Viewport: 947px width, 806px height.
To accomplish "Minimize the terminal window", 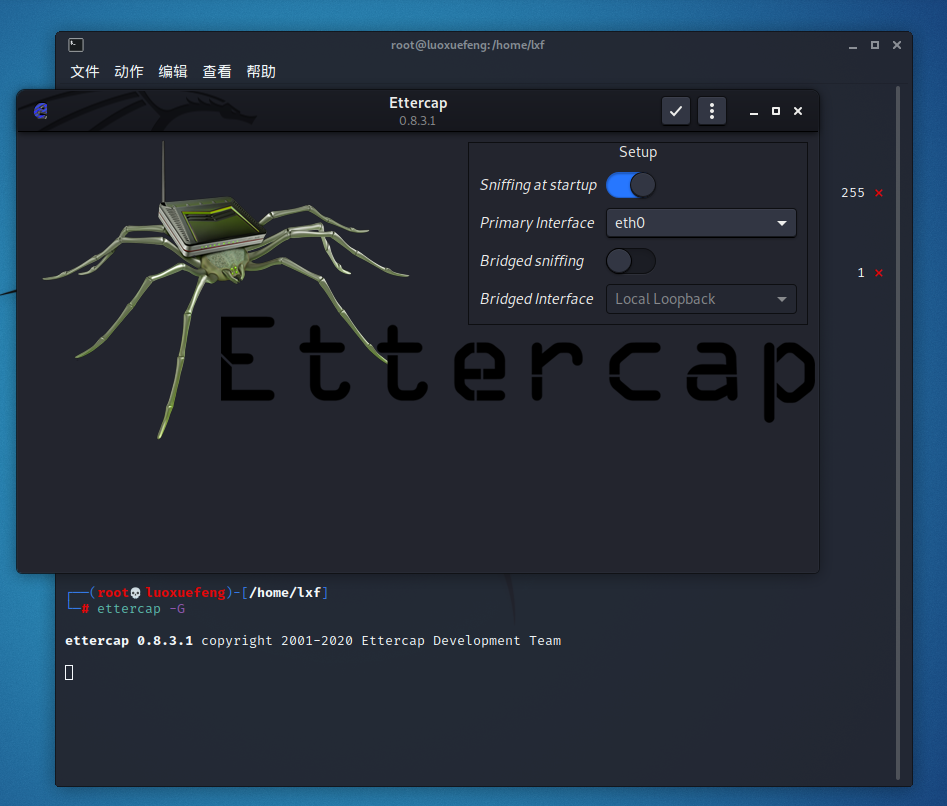I will [853, 46].
